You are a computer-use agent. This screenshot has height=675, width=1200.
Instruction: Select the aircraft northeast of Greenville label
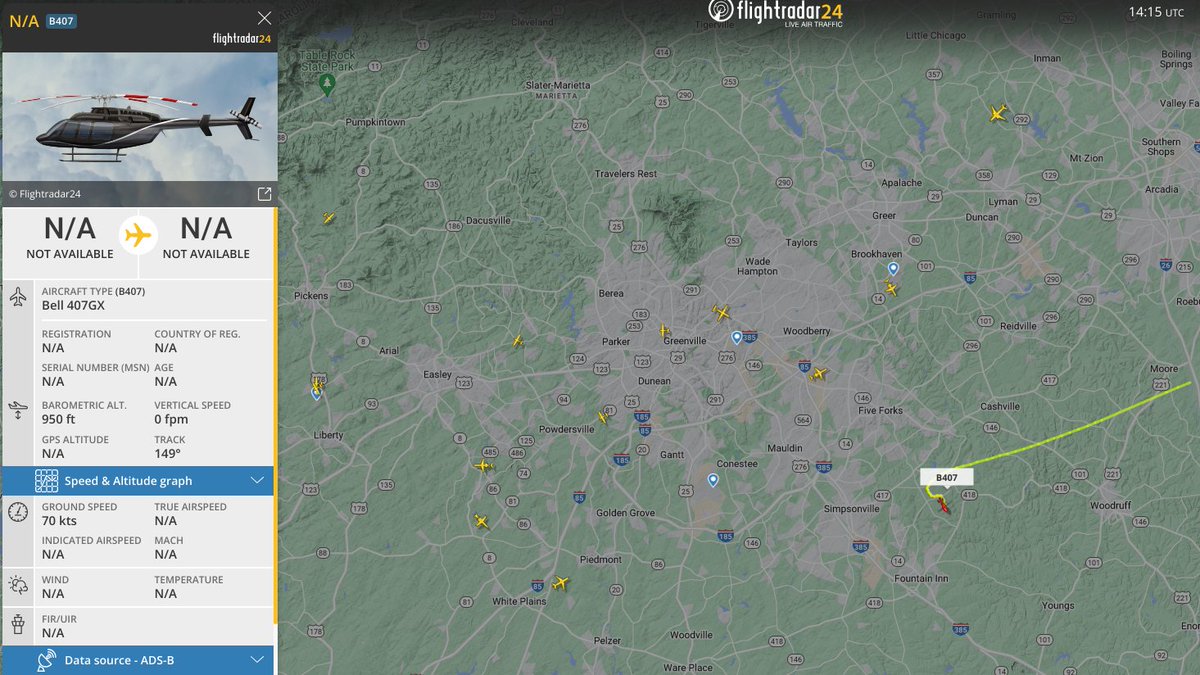pyautogui.click(x=721, y=313)
